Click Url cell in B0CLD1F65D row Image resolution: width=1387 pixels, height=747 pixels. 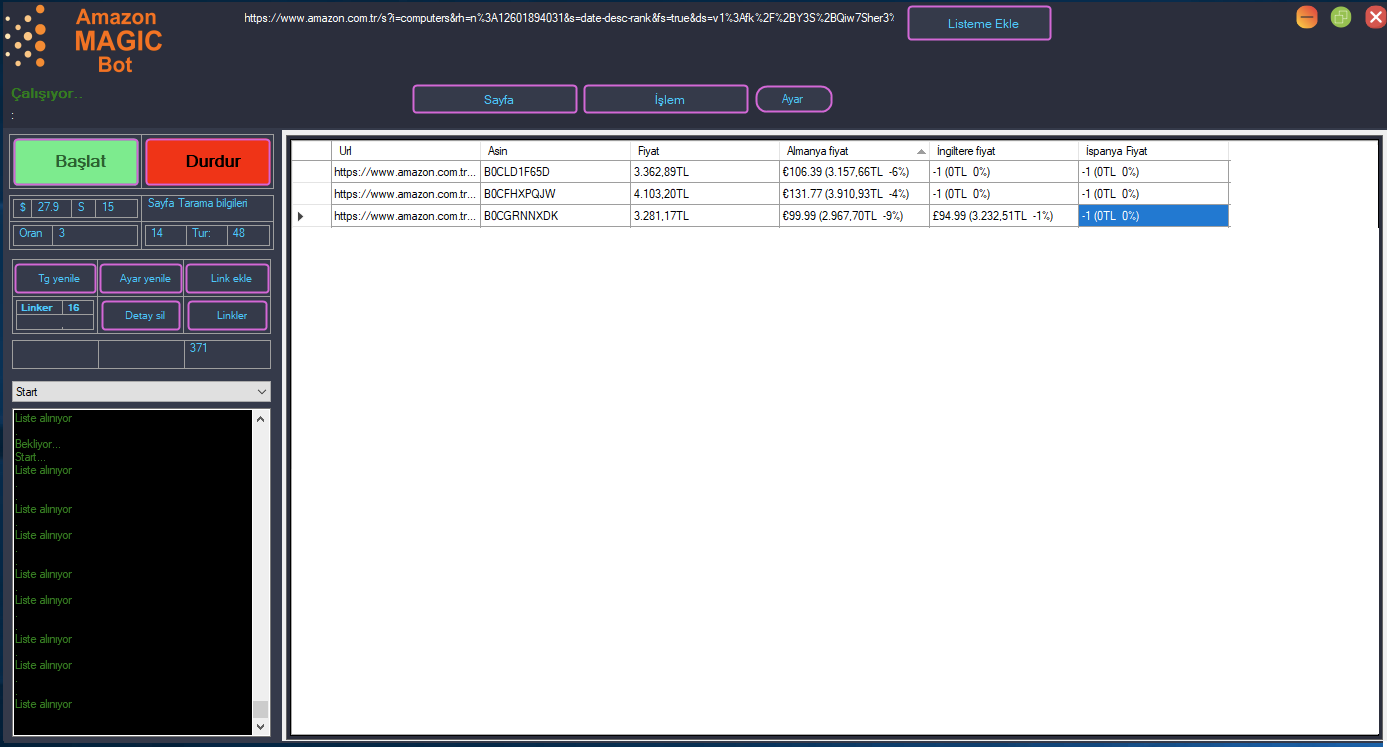click(x=406, y=171)
